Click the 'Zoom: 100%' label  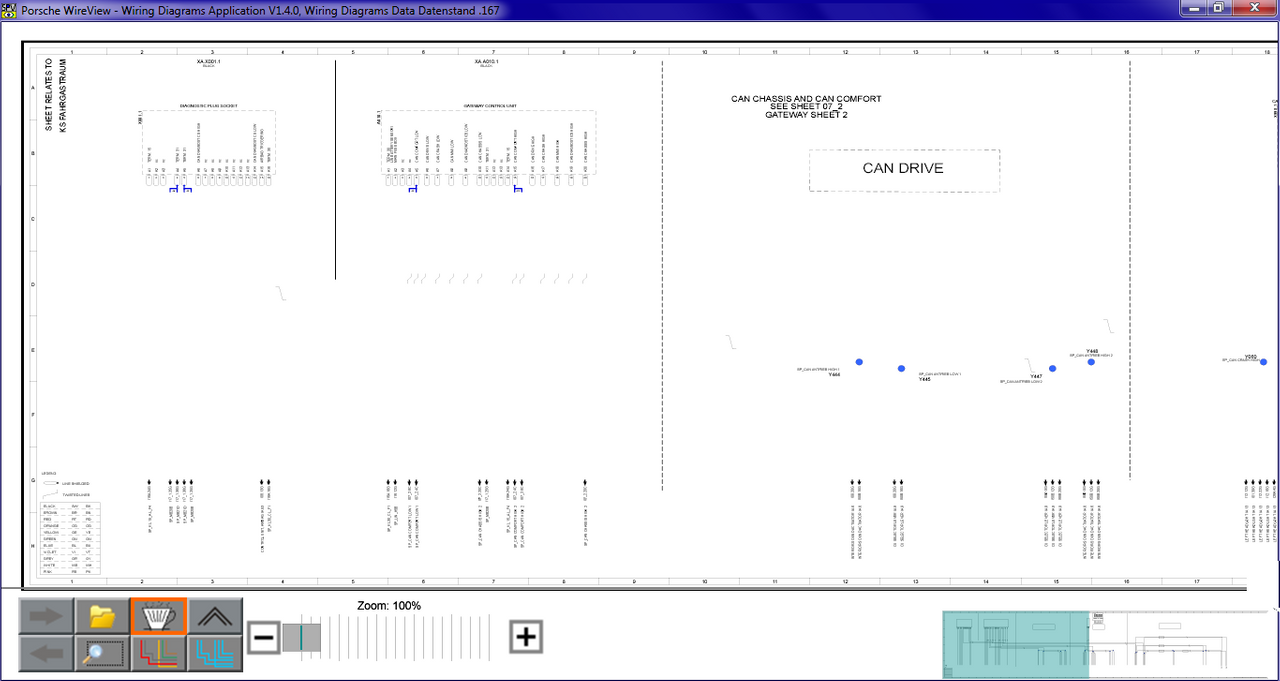point(389,606)
